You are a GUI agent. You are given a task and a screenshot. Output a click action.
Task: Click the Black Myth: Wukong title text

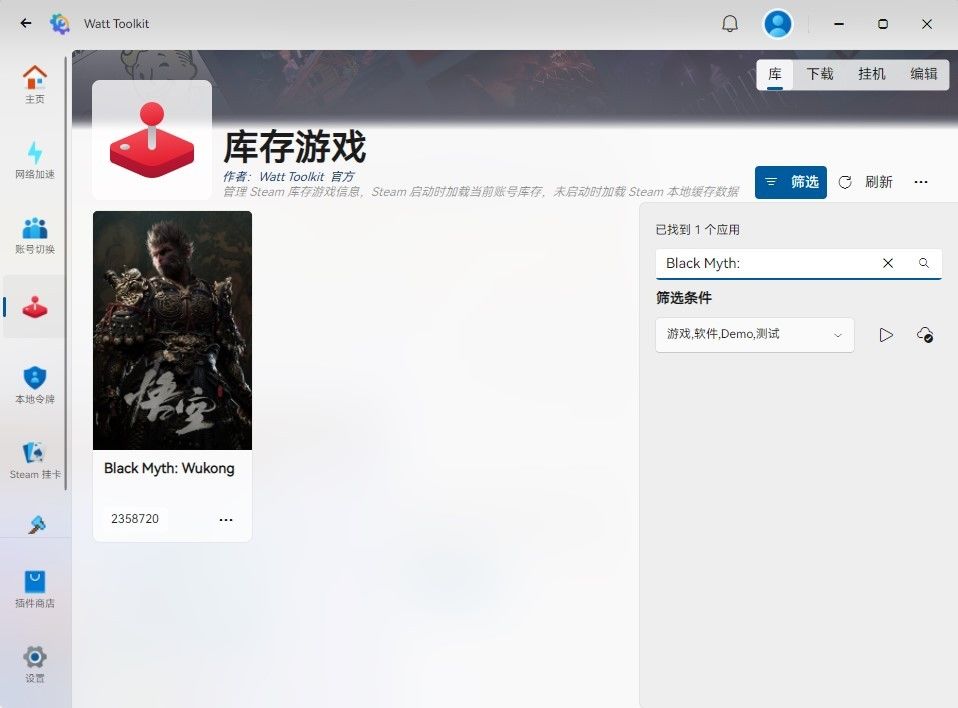click(x=169, y=468)
